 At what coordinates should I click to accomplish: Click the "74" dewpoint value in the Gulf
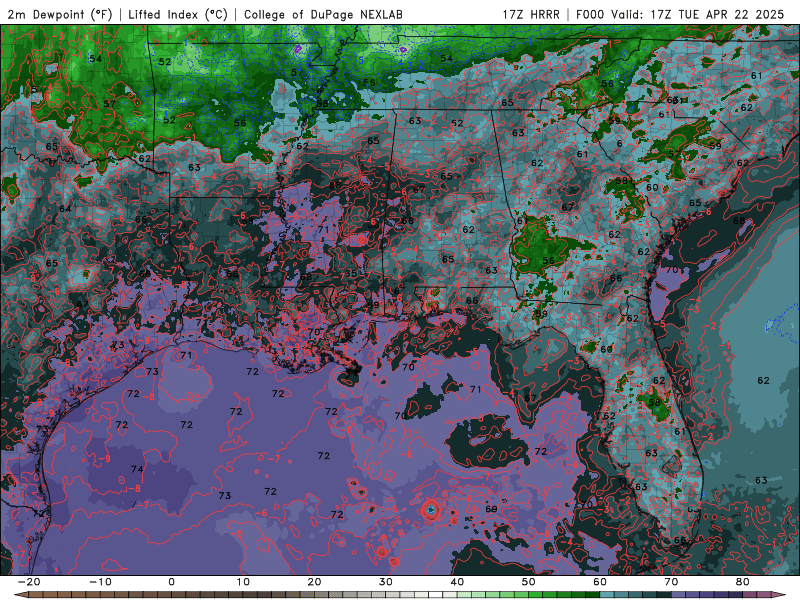(137, 469)
